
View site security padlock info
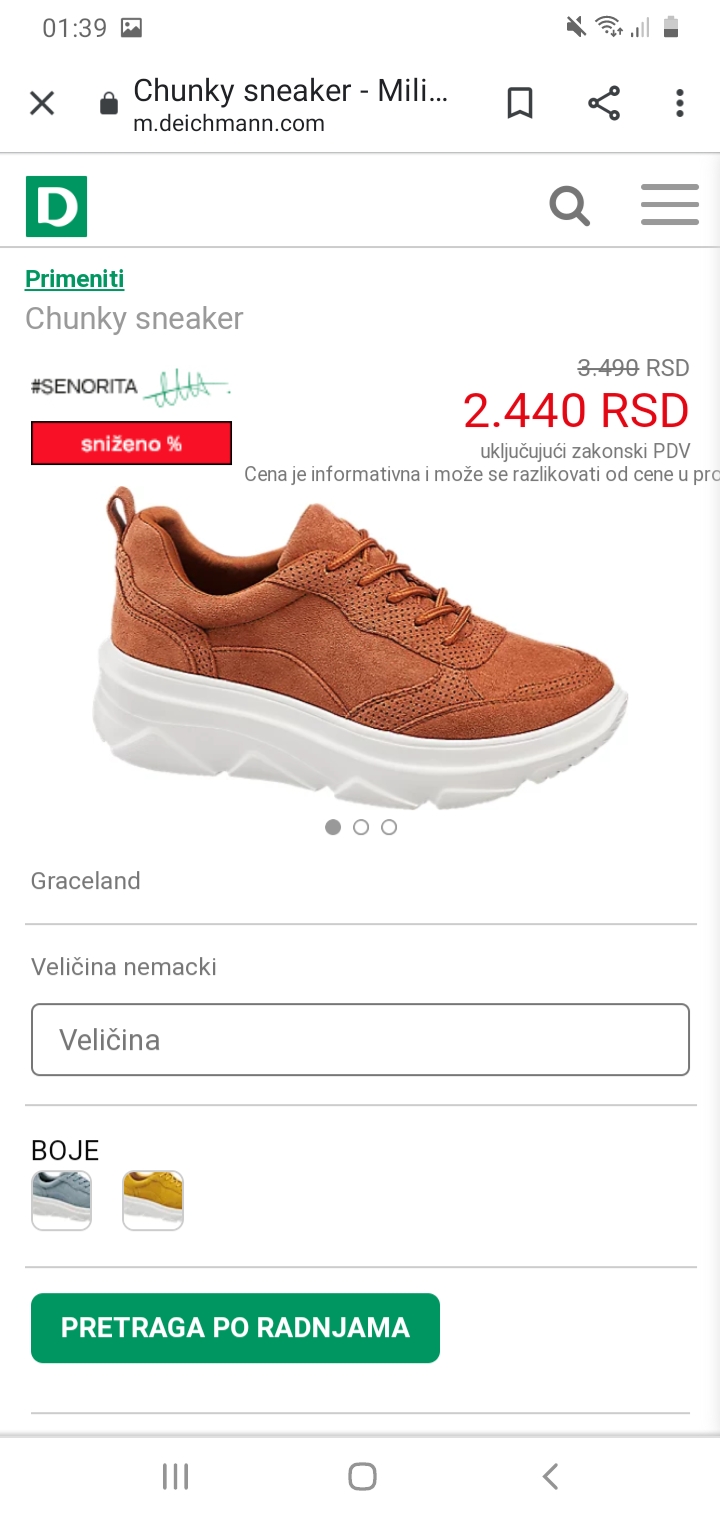pyautogui.click(x=109, y=104)
